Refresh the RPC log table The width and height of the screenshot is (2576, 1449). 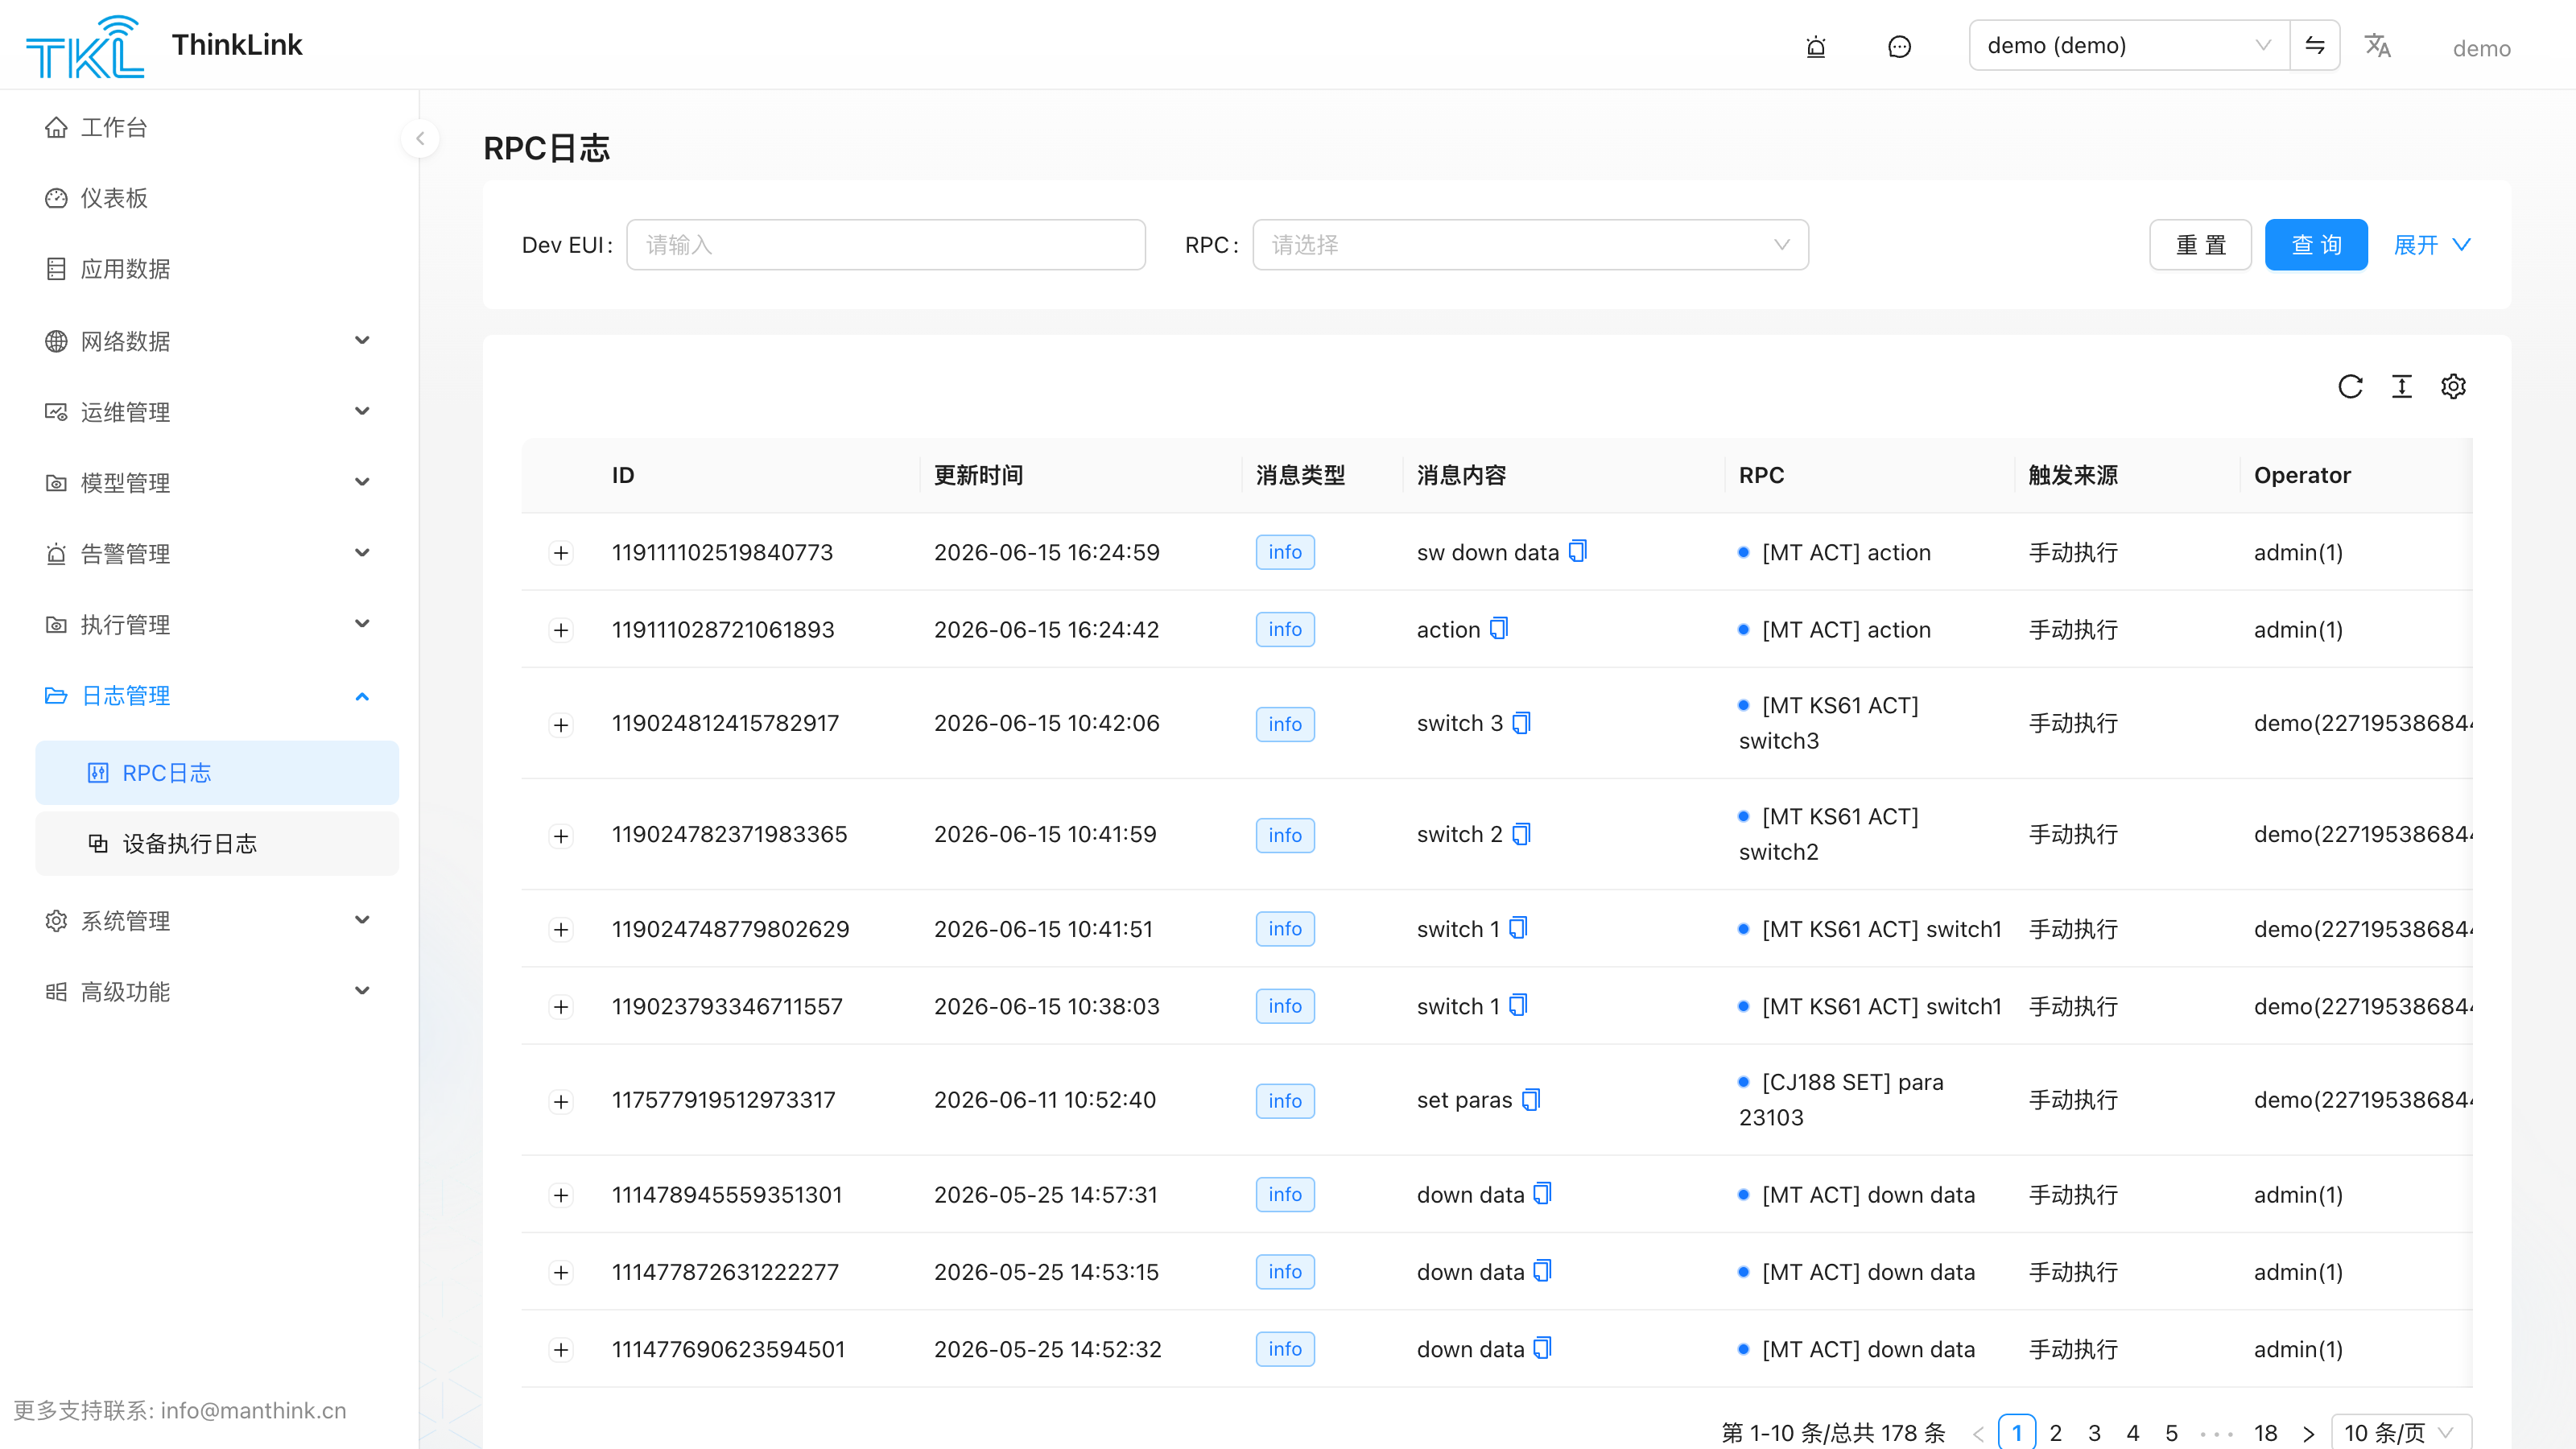(x=2350, y=386)
